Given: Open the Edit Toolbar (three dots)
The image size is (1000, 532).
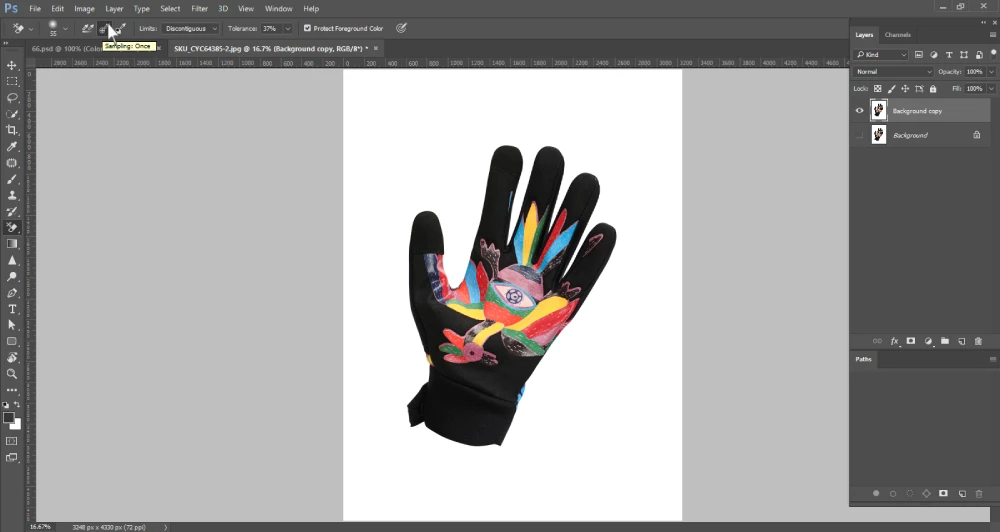Looking at the screenshot, I should point(11,390).
